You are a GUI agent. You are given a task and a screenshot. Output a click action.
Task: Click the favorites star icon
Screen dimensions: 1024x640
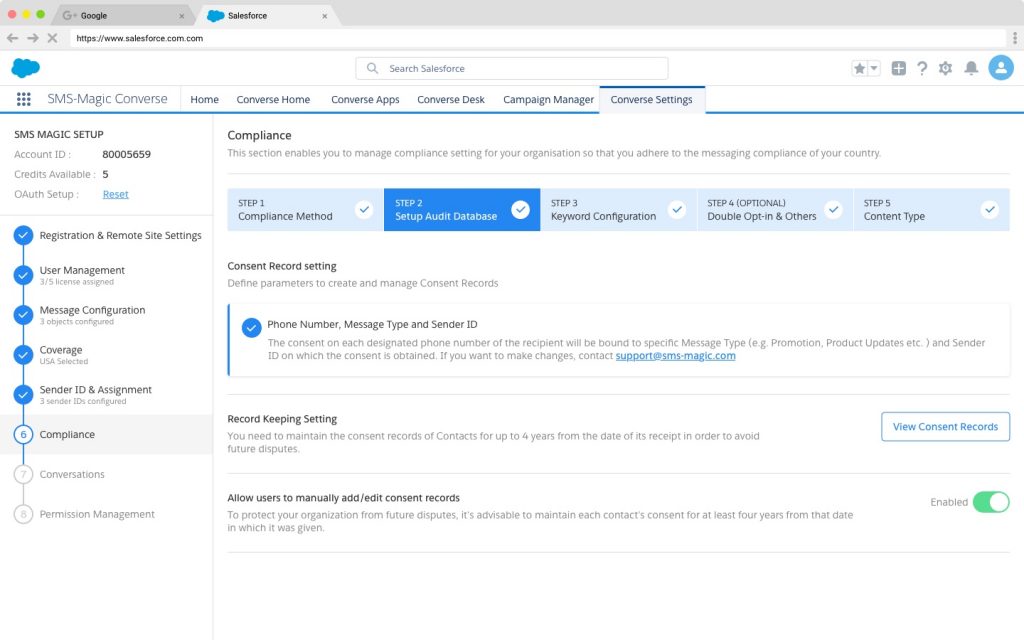859,68
